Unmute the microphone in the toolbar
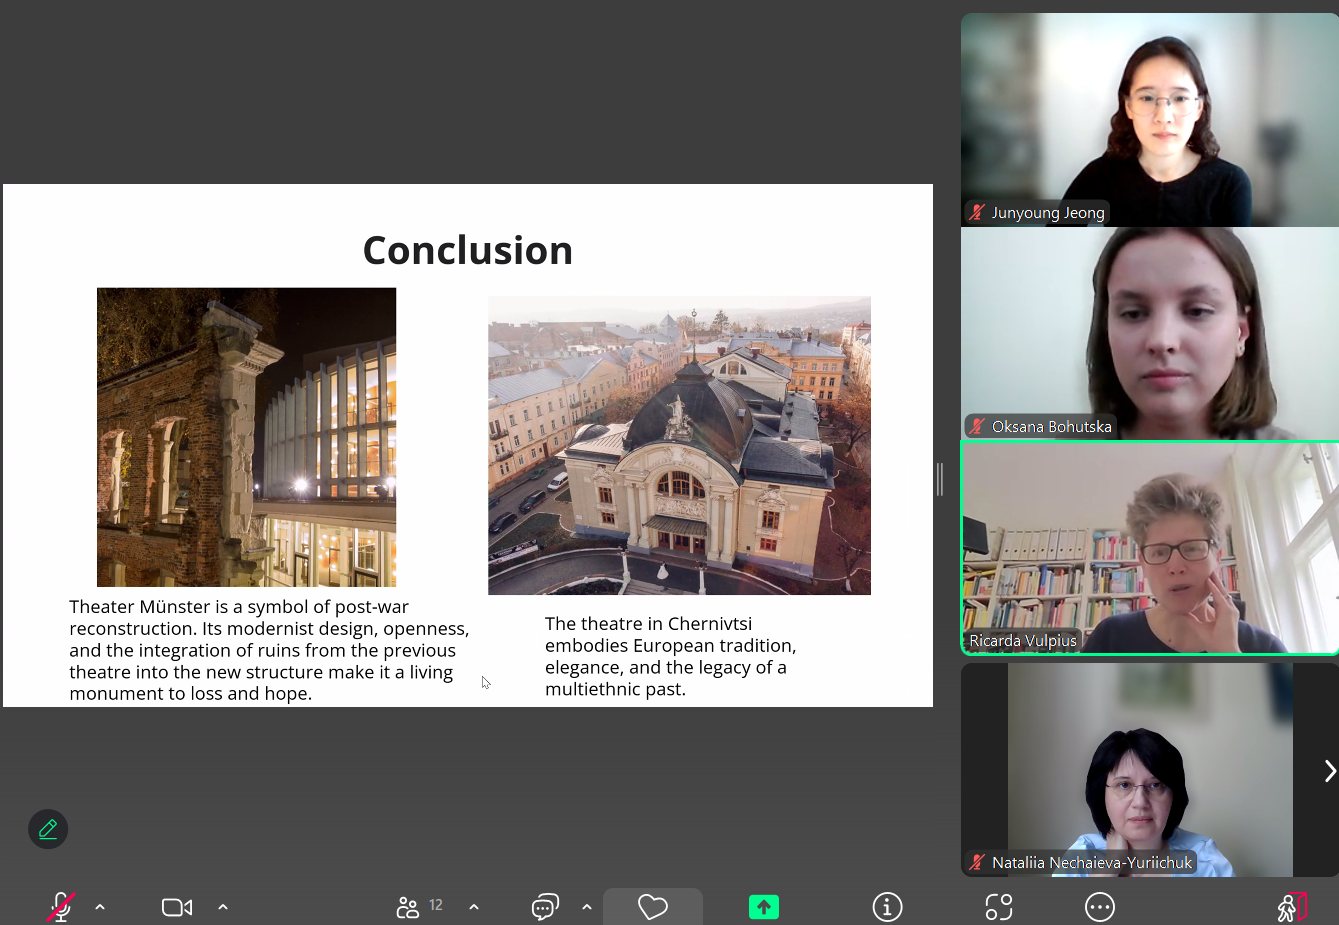The width and height of the screenshot is (1339, 925). [60, 907]
